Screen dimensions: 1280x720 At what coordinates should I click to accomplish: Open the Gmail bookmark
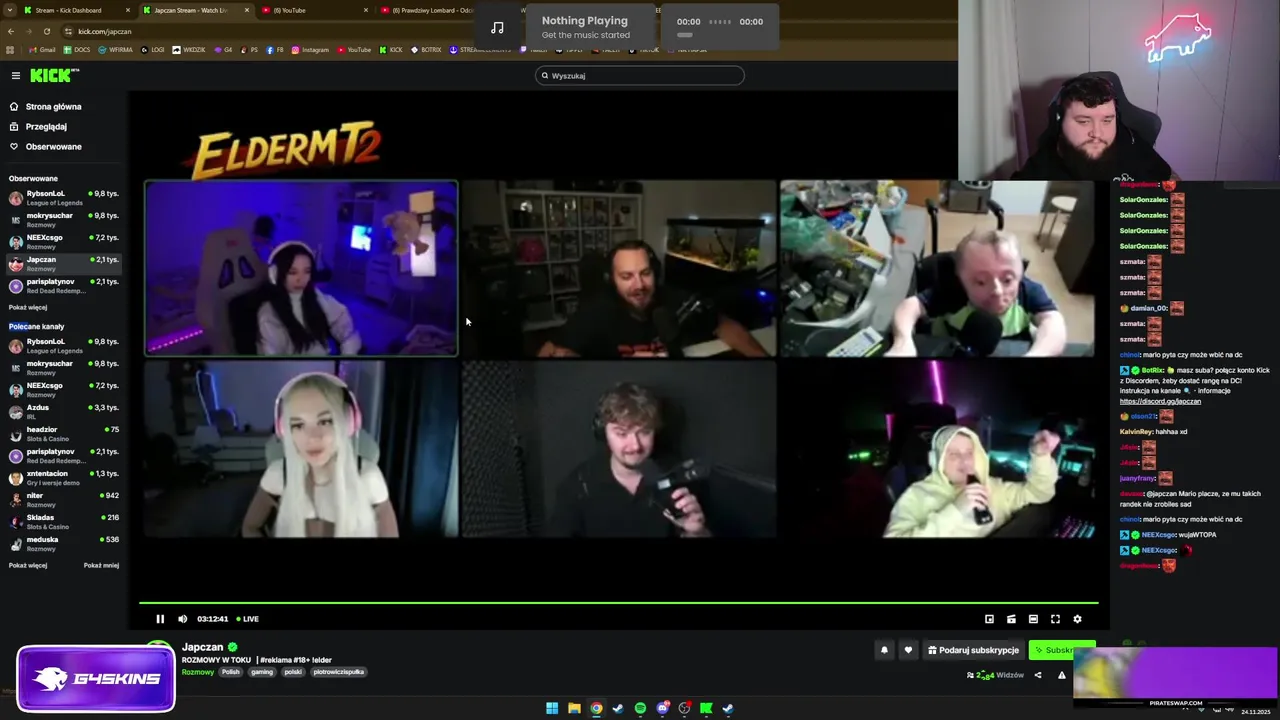(42, 50)
